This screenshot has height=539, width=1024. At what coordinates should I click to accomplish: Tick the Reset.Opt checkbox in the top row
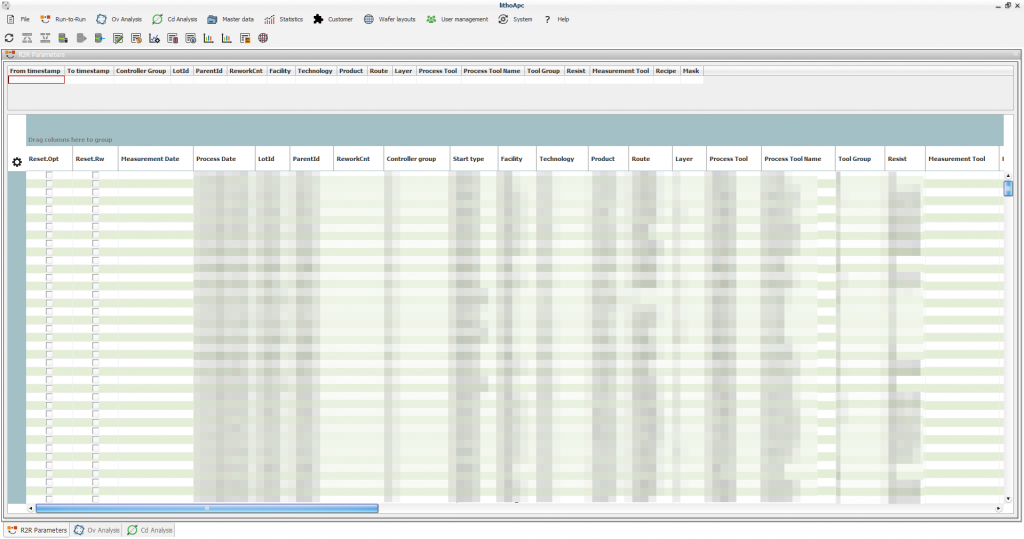pyautogui.click(x=49, y=175)
